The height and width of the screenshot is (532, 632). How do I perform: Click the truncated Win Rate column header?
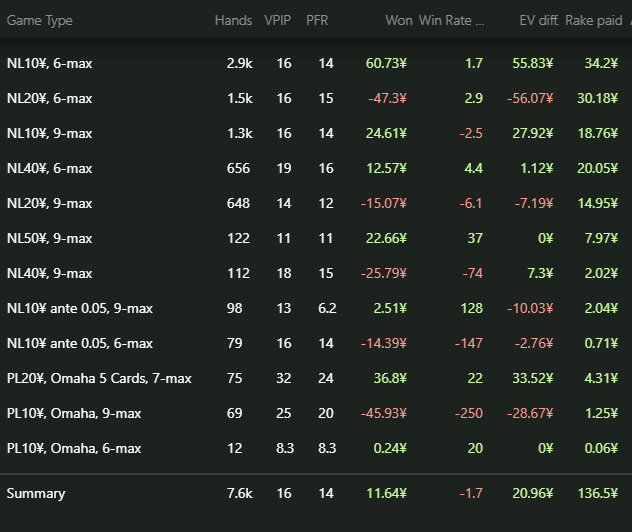[x=451, y=20]
